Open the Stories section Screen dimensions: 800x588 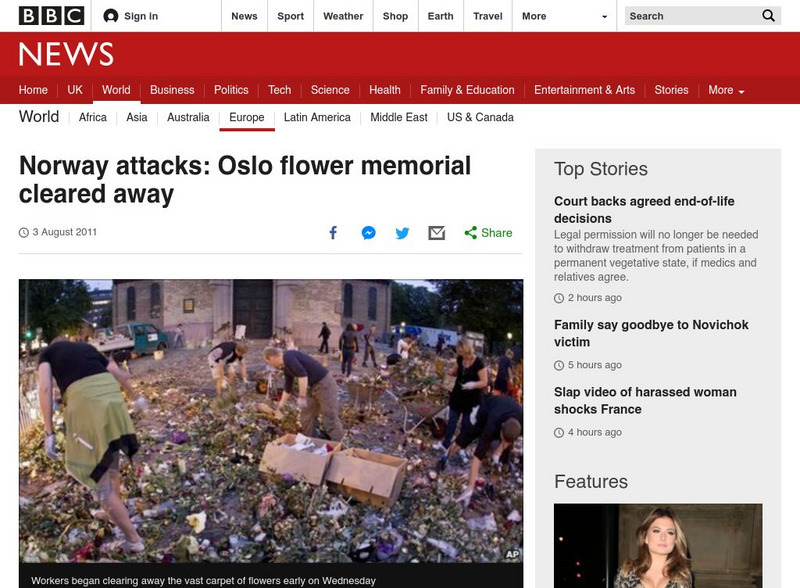(x=671, y=90)
